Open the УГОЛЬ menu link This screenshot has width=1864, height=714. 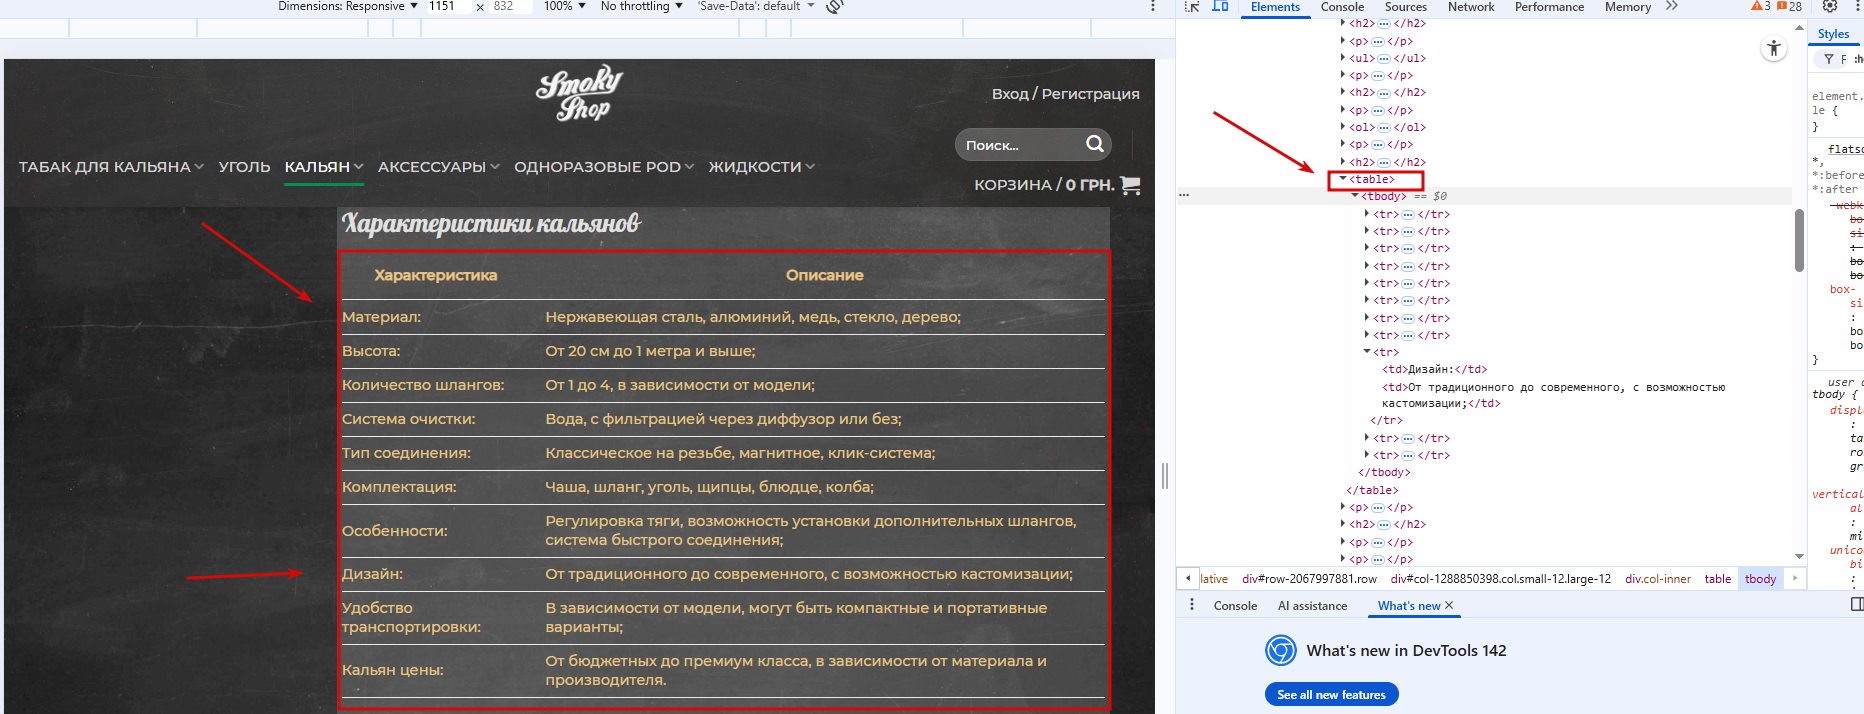(244, 167)
